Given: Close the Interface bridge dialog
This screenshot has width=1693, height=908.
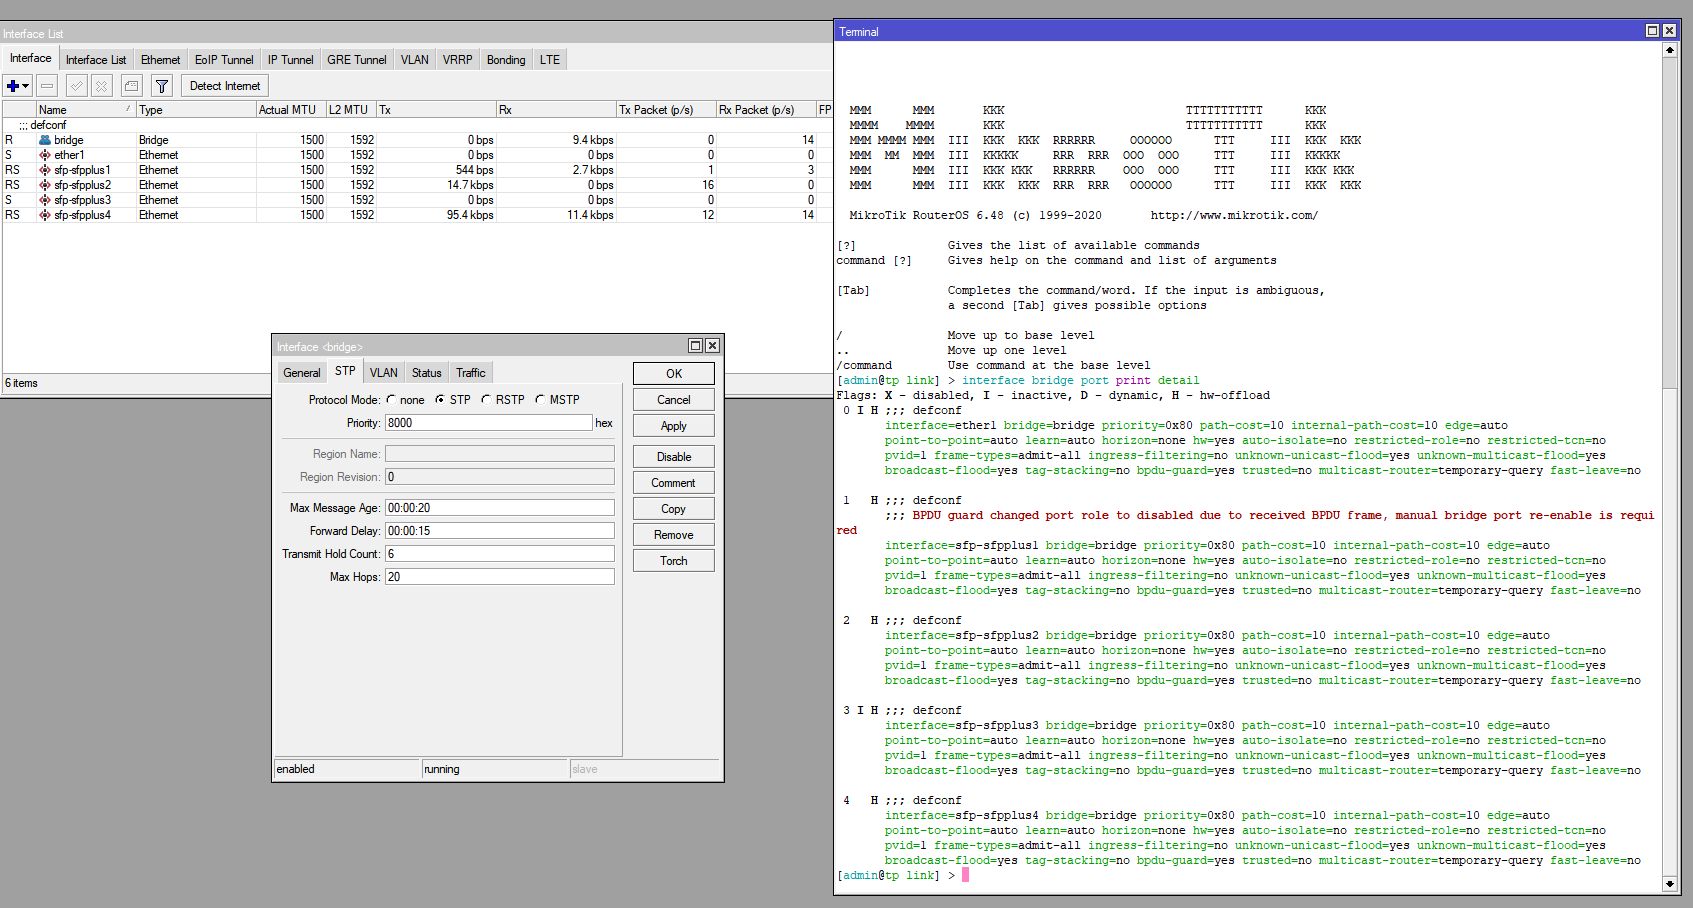Looking at the screenshot, I should [x=712, y=345].
